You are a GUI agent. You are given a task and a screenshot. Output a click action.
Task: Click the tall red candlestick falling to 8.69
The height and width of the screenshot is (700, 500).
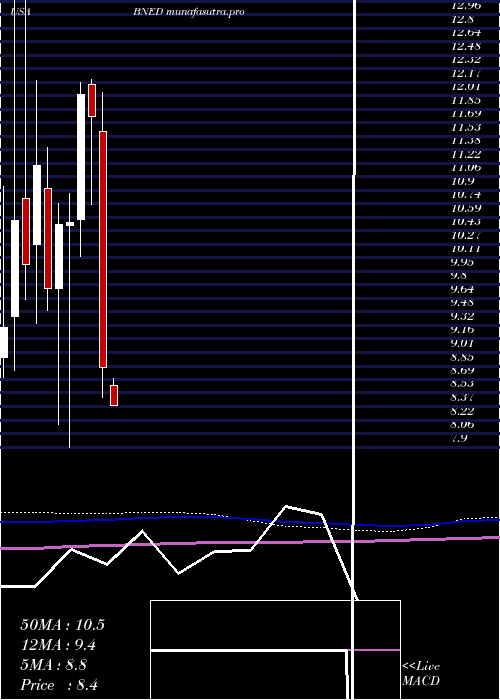[103, 250]
